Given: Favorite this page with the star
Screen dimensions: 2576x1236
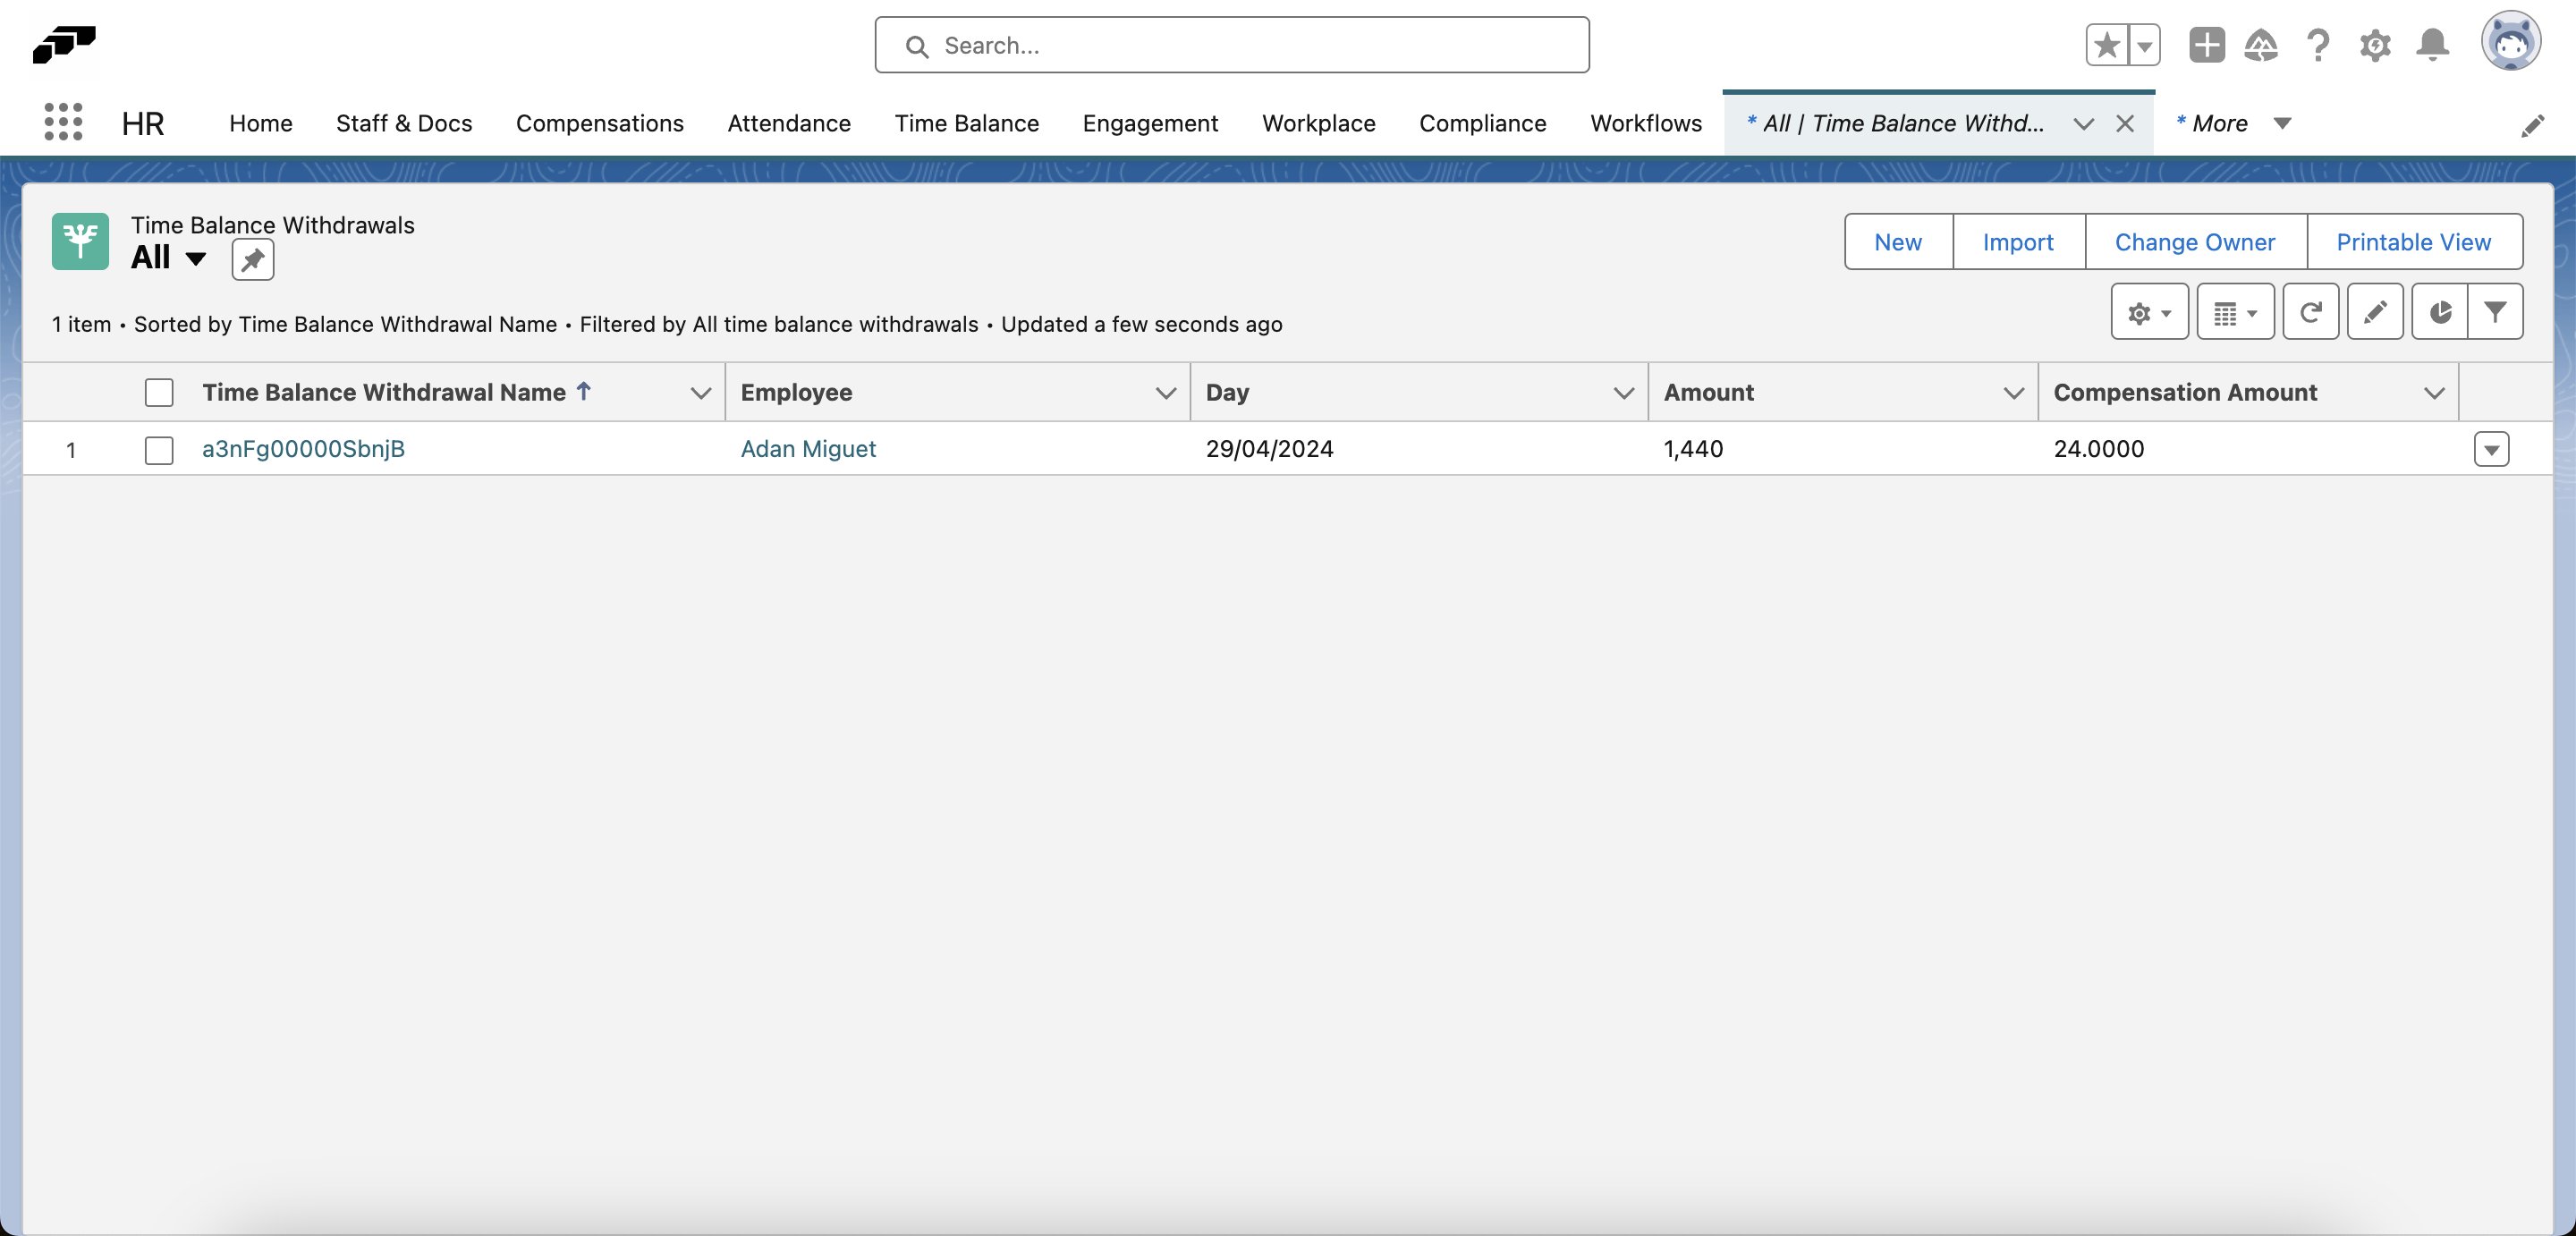Looking at the screenshot, I should point(2106,45).
